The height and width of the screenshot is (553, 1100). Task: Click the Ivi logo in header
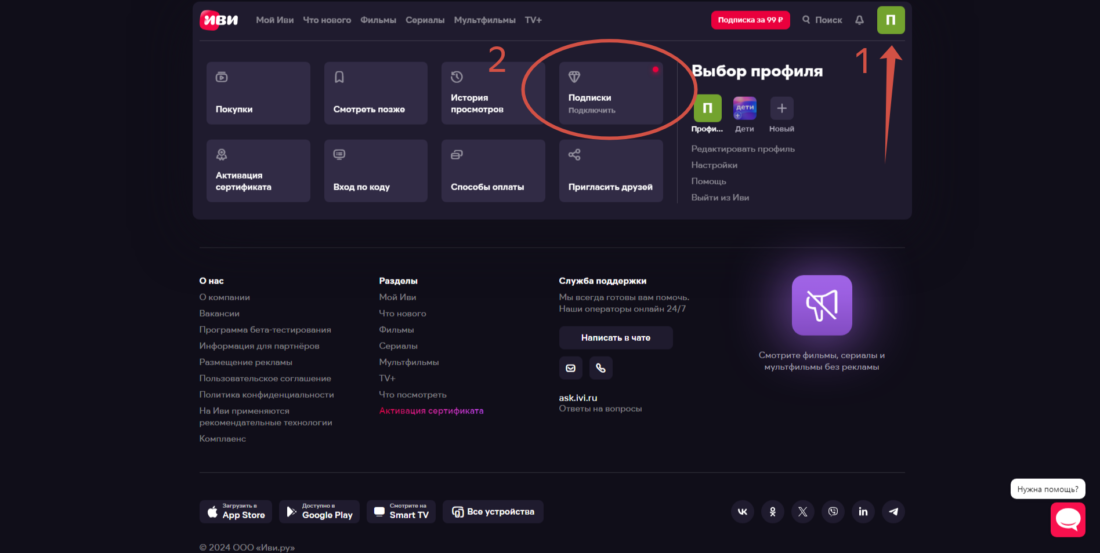point(219,20)
